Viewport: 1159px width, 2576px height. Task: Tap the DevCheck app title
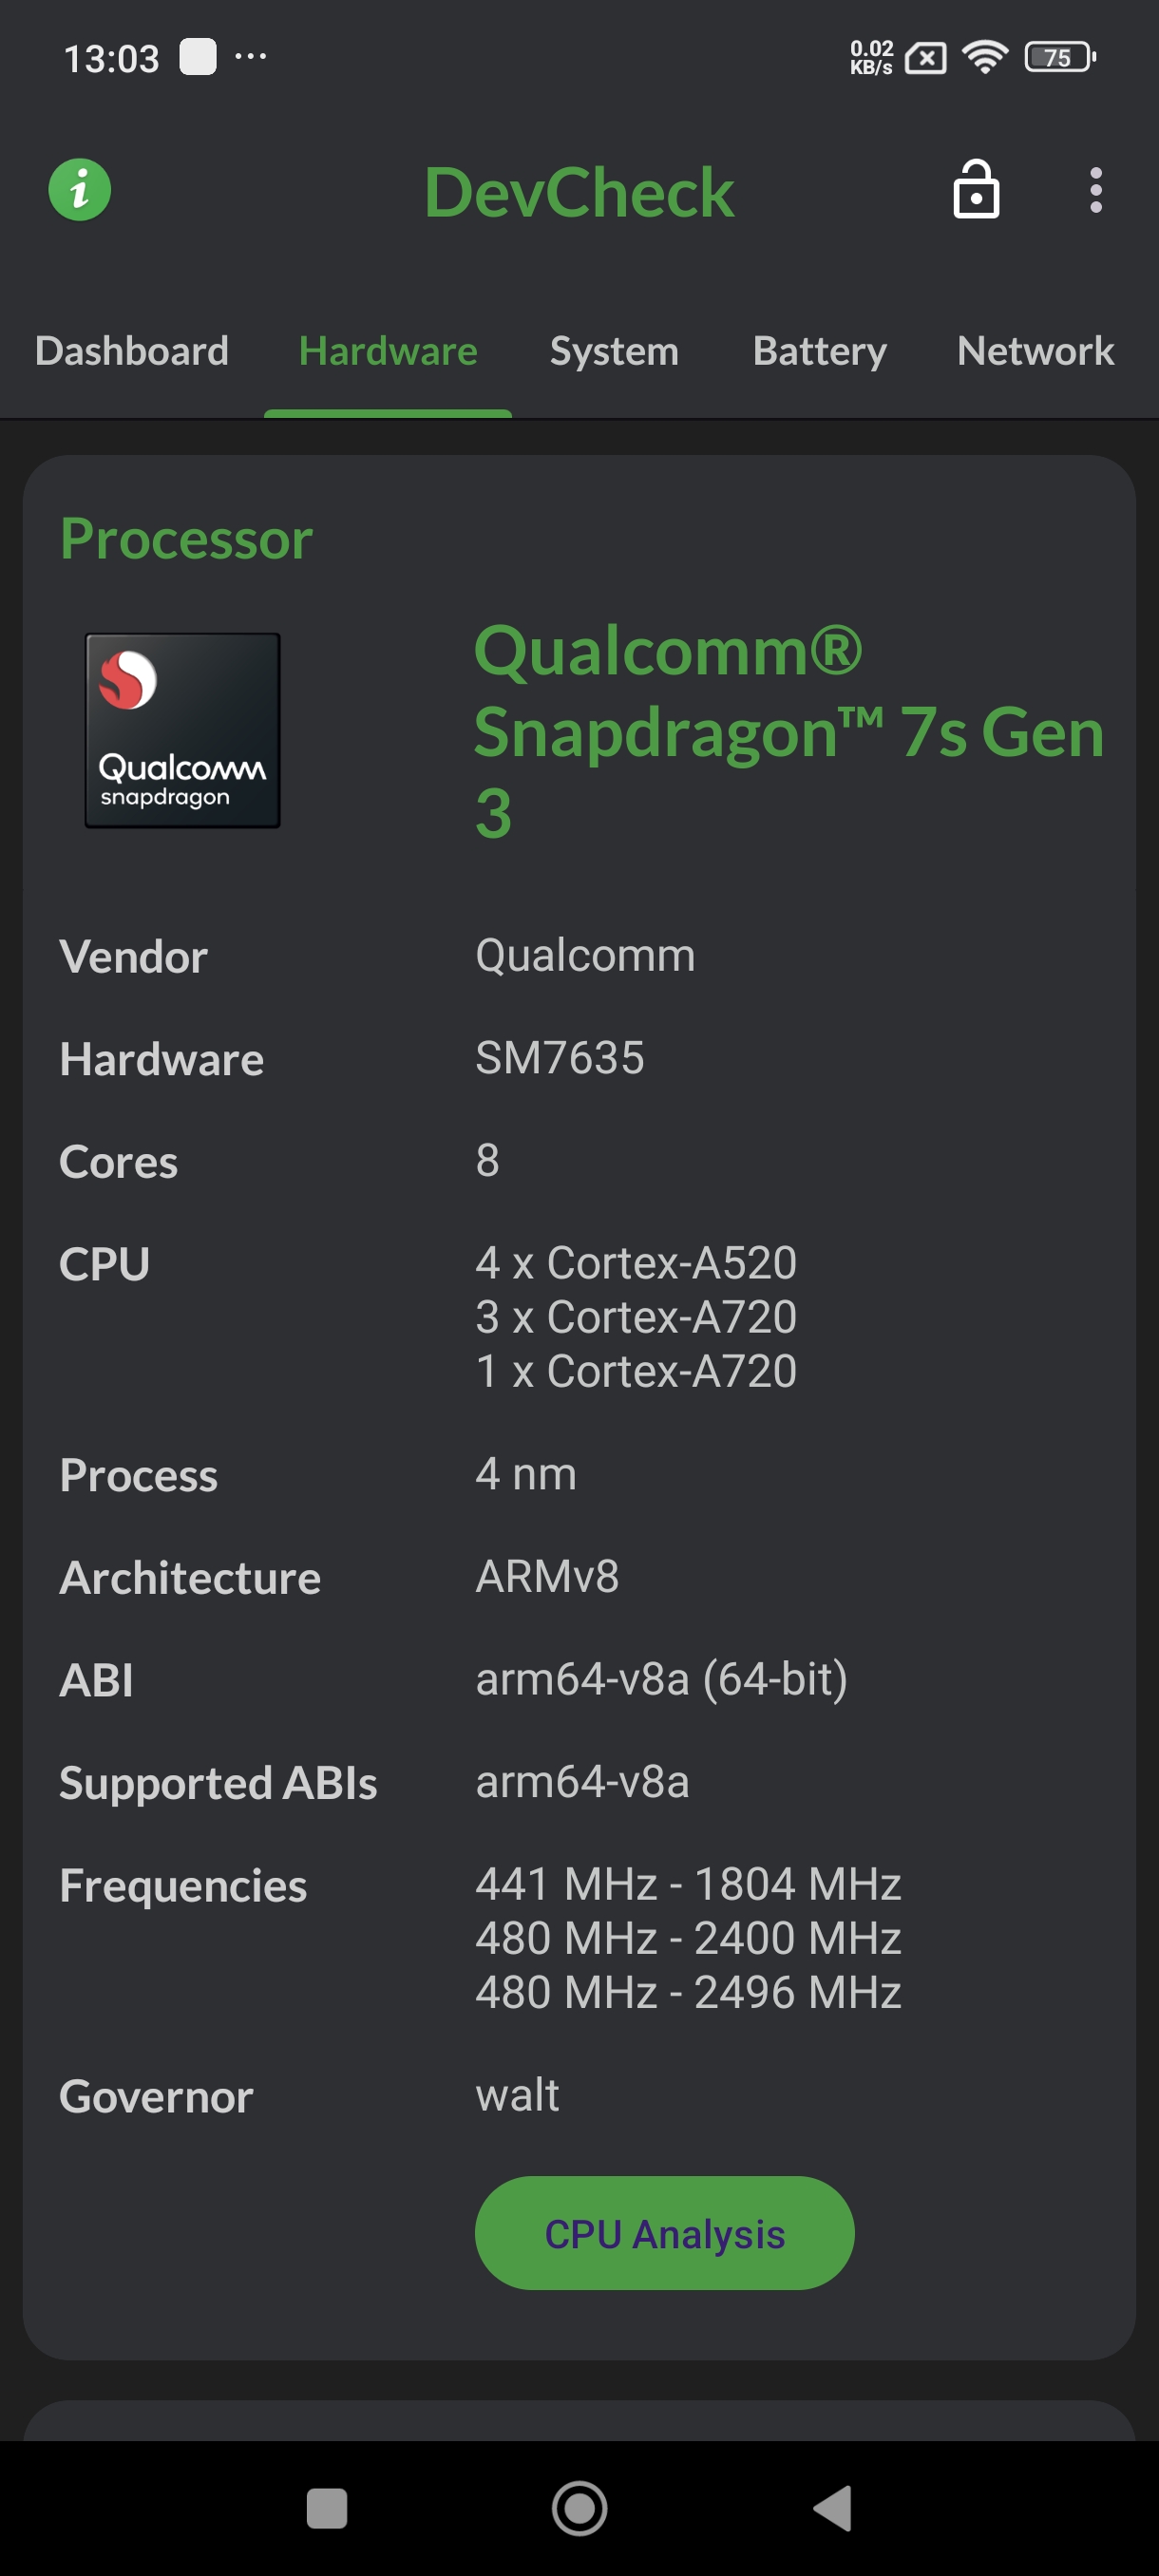click(579, 192)
